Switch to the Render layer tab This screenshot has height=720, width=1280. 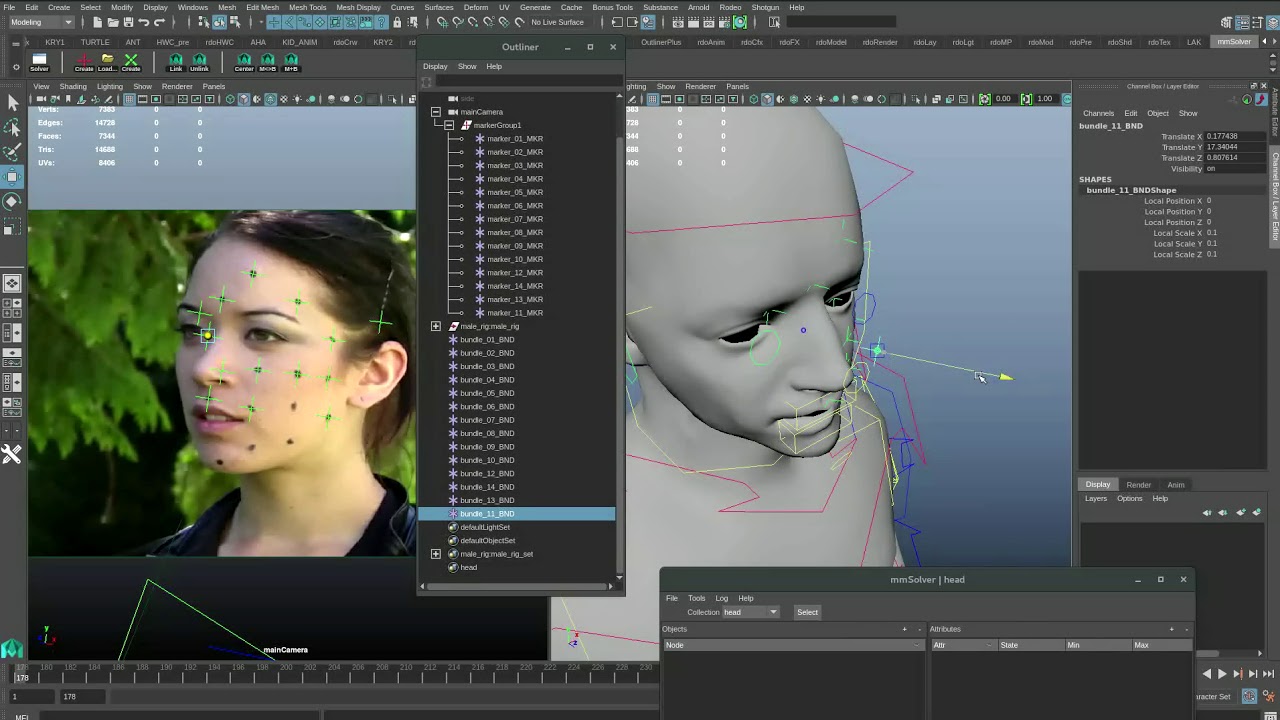pos(1138,485)
